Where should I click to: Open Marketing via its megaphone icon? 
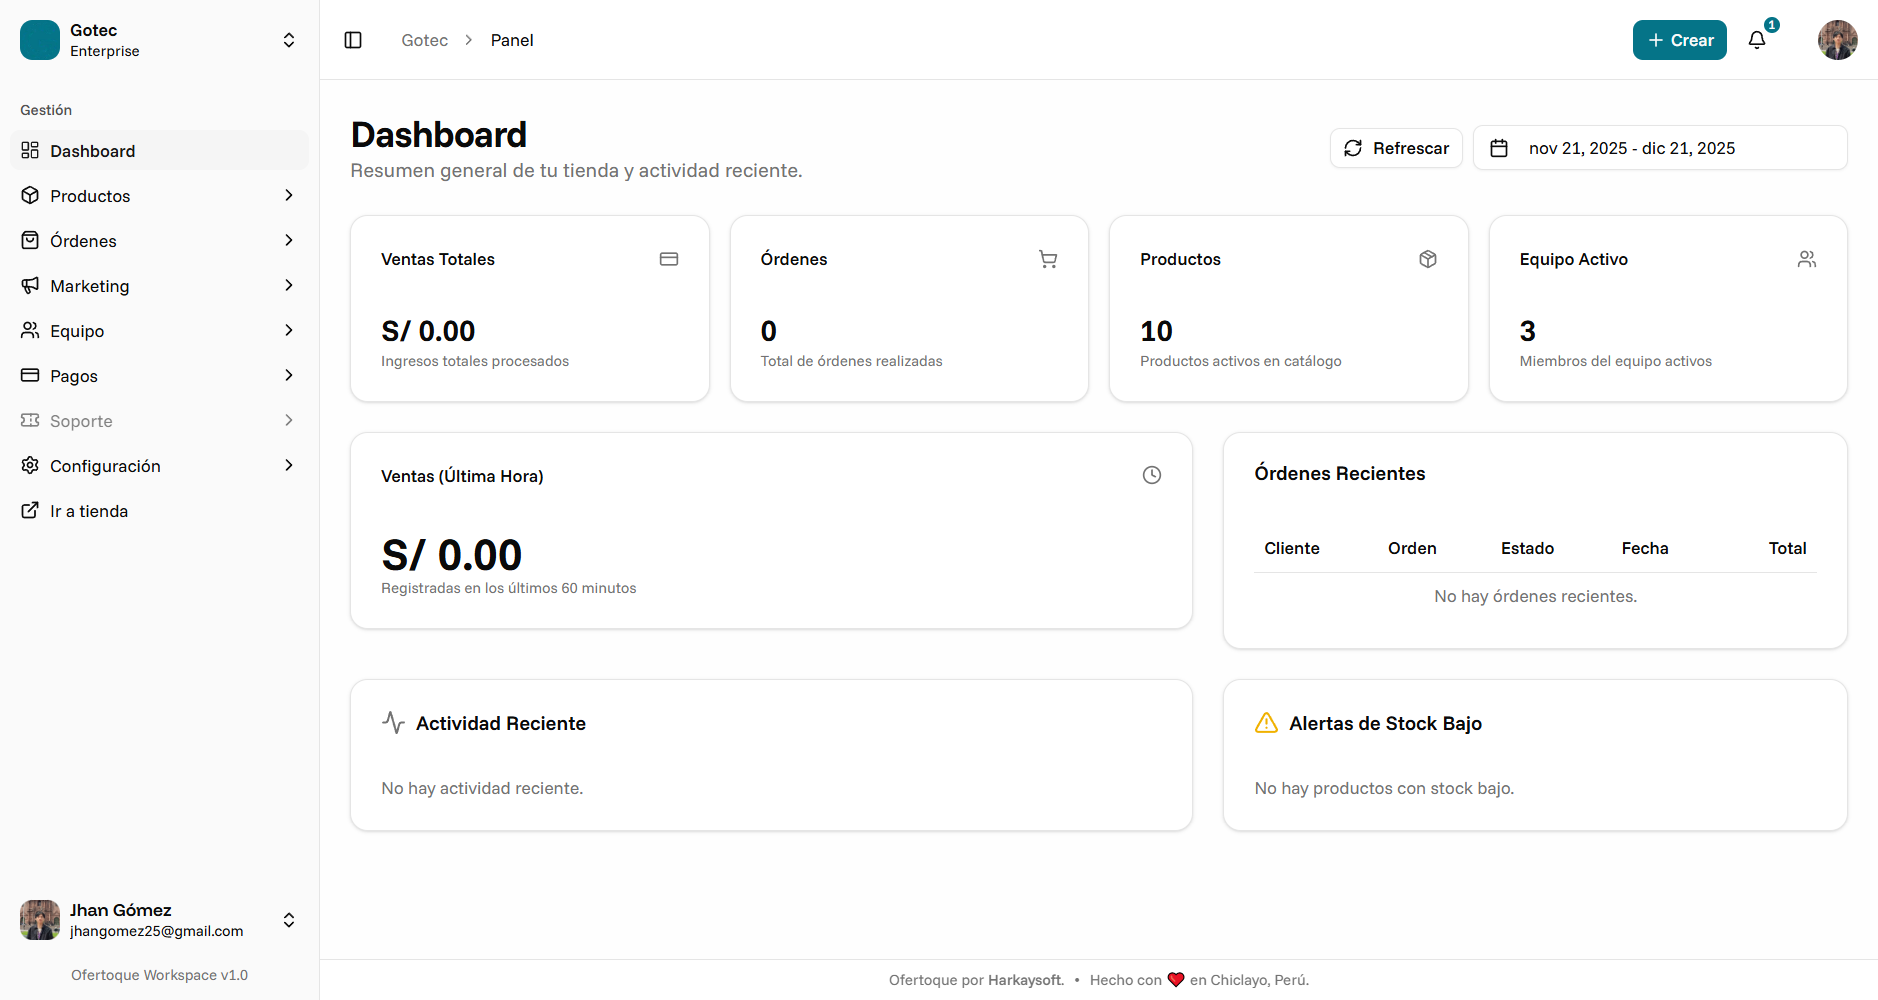click(x=31, y=285)
